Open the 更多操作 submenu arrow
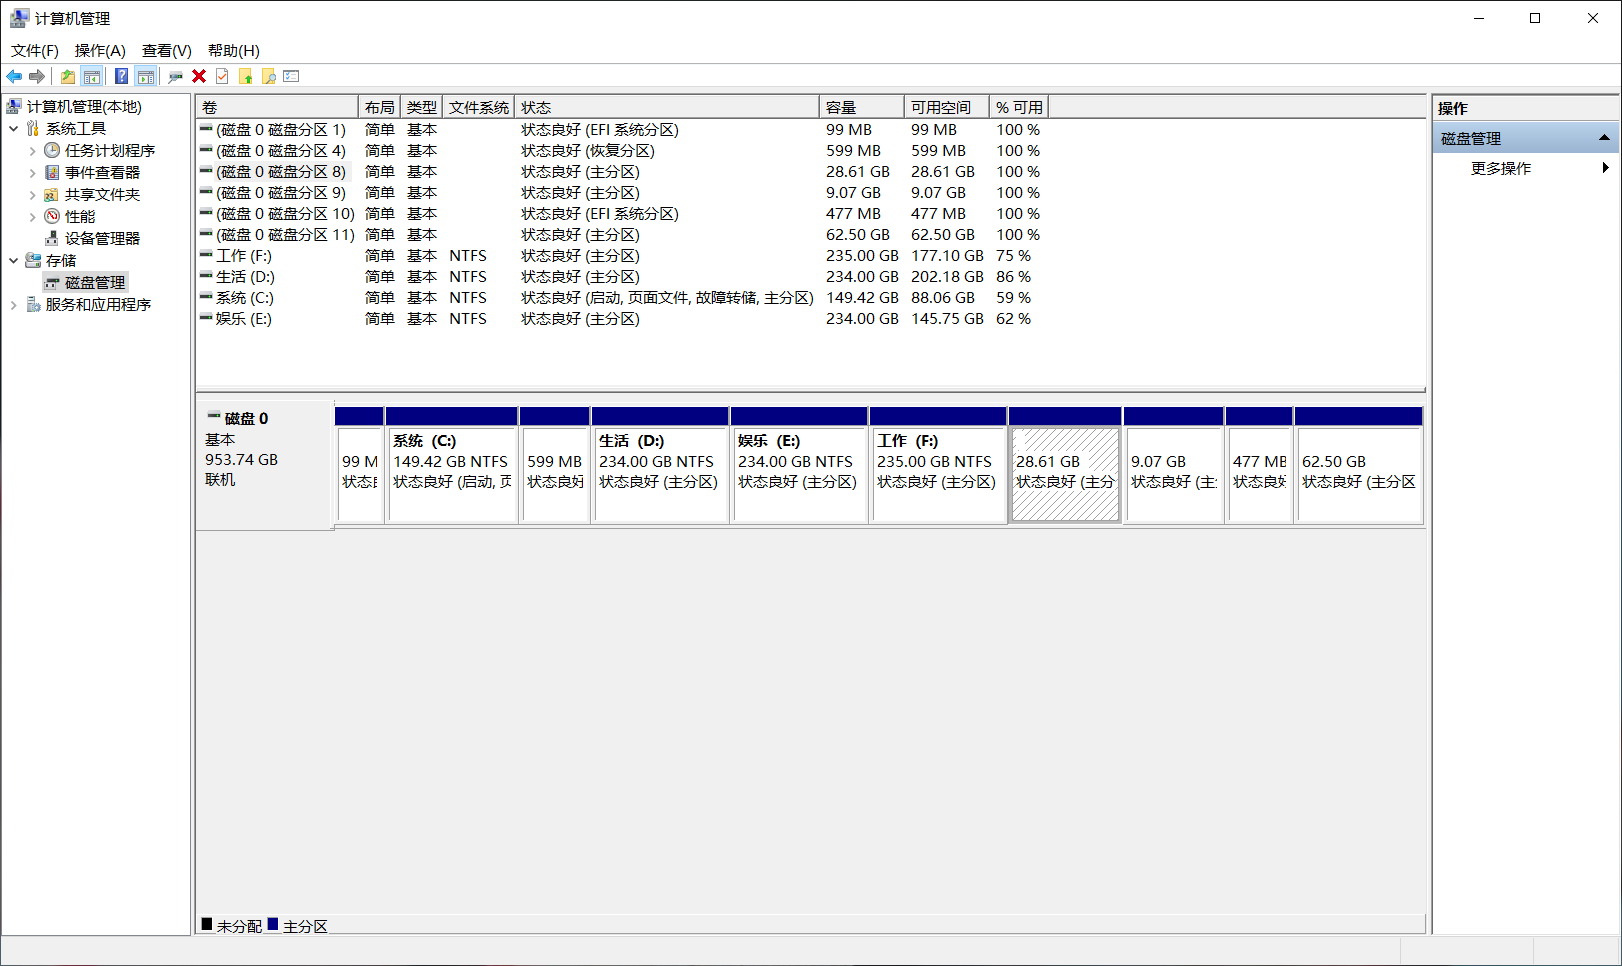1622x966 pixels. [x=1605, y=168]
